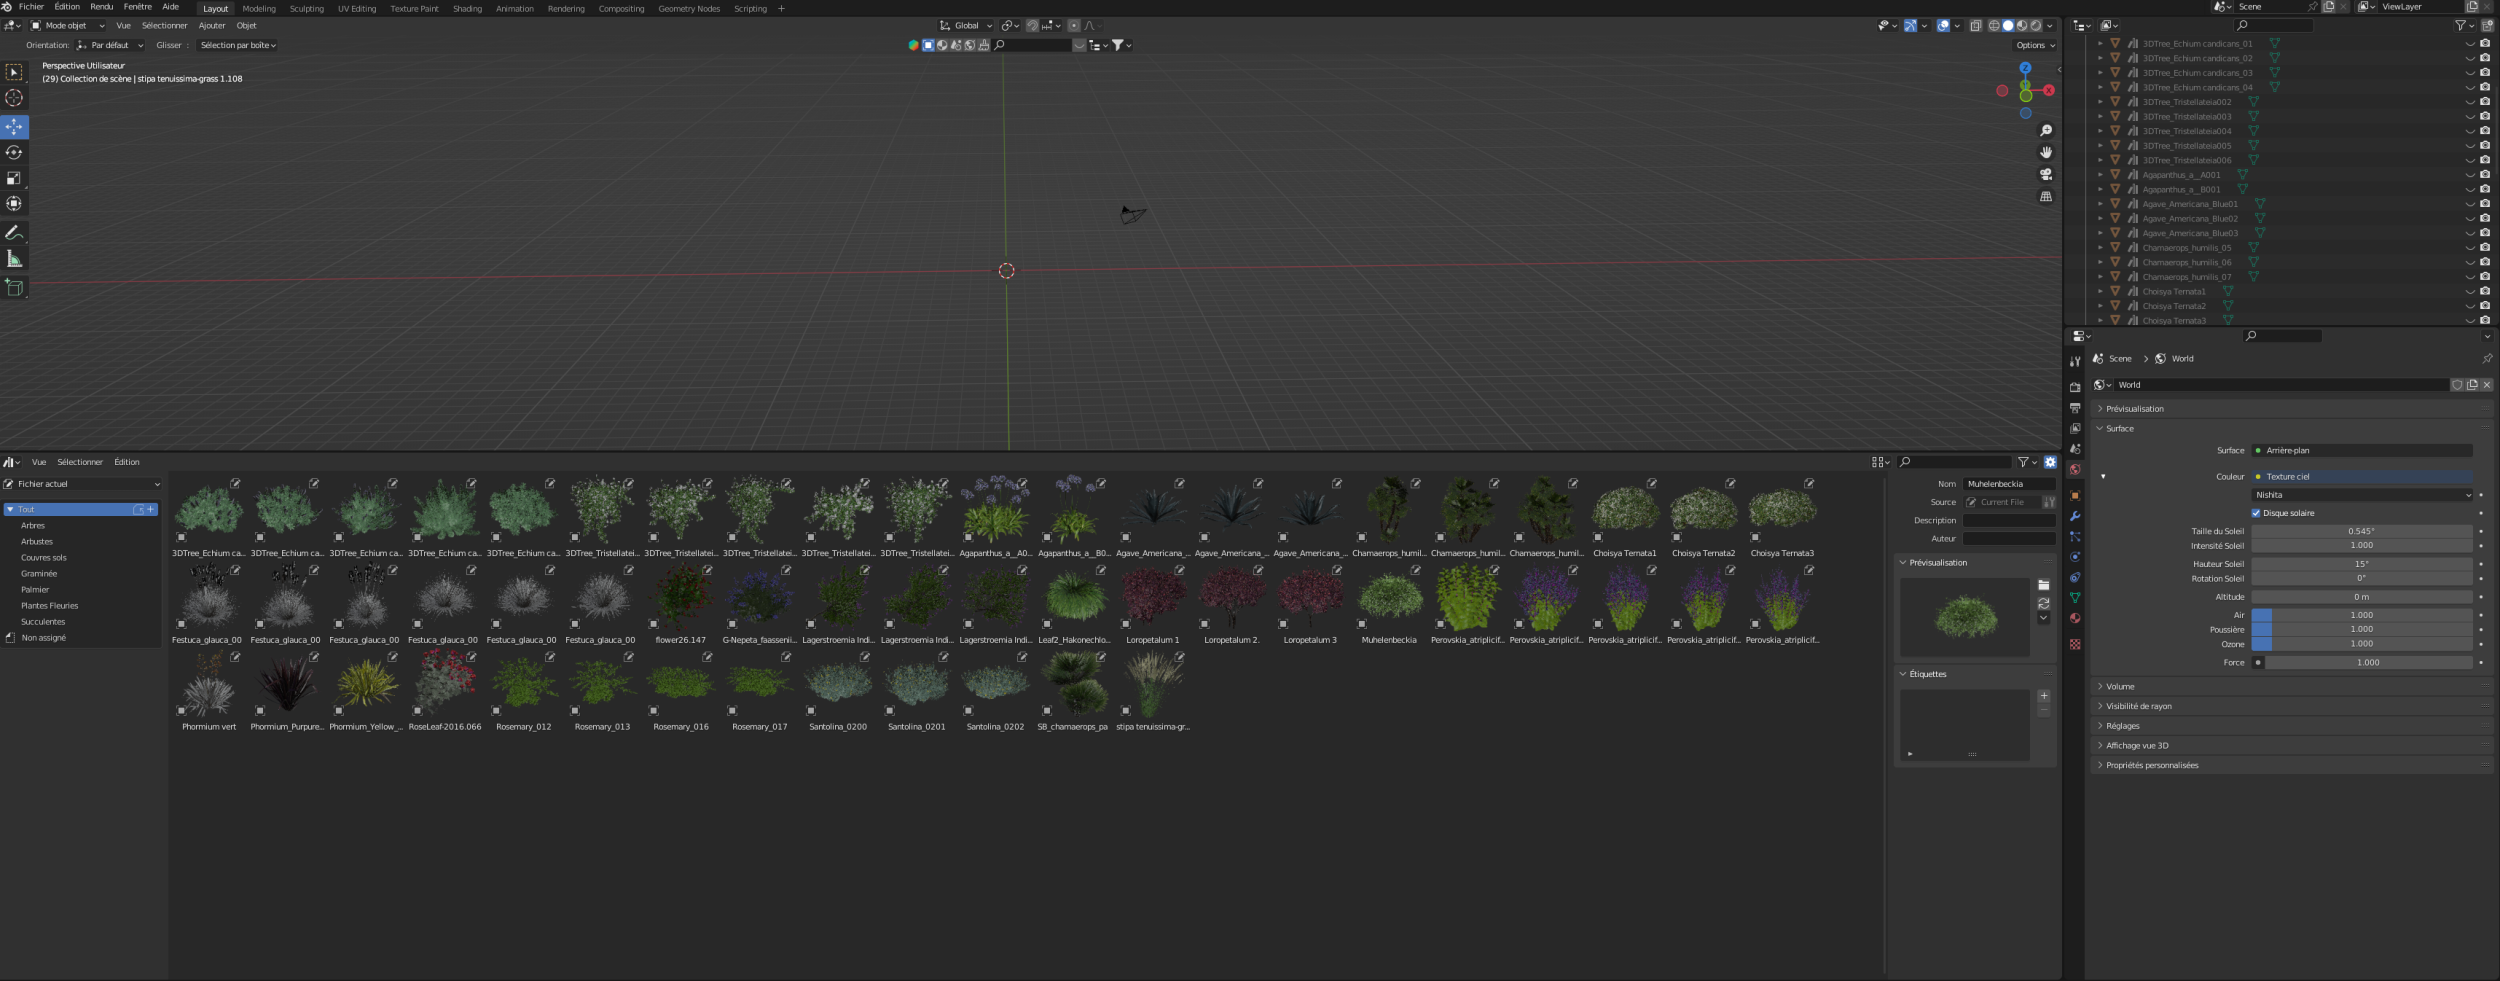The height and width of the screenshot is (981, 2500).
Task: Open the Rendu menu
Action: point(101,7)
